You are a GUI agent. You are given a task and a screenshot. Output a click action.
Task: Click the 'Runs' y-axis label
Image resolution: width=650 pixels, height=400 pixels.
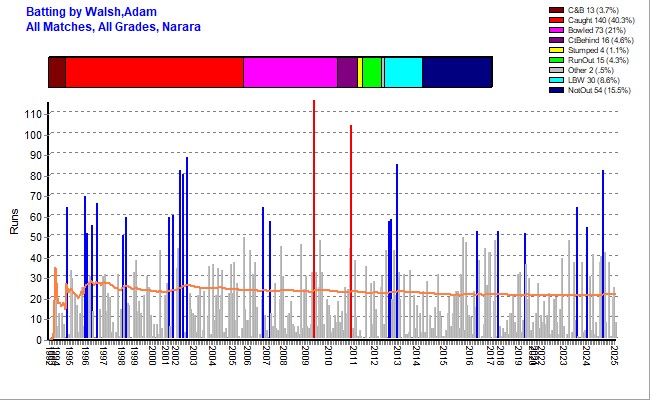[x=14, y=221]
